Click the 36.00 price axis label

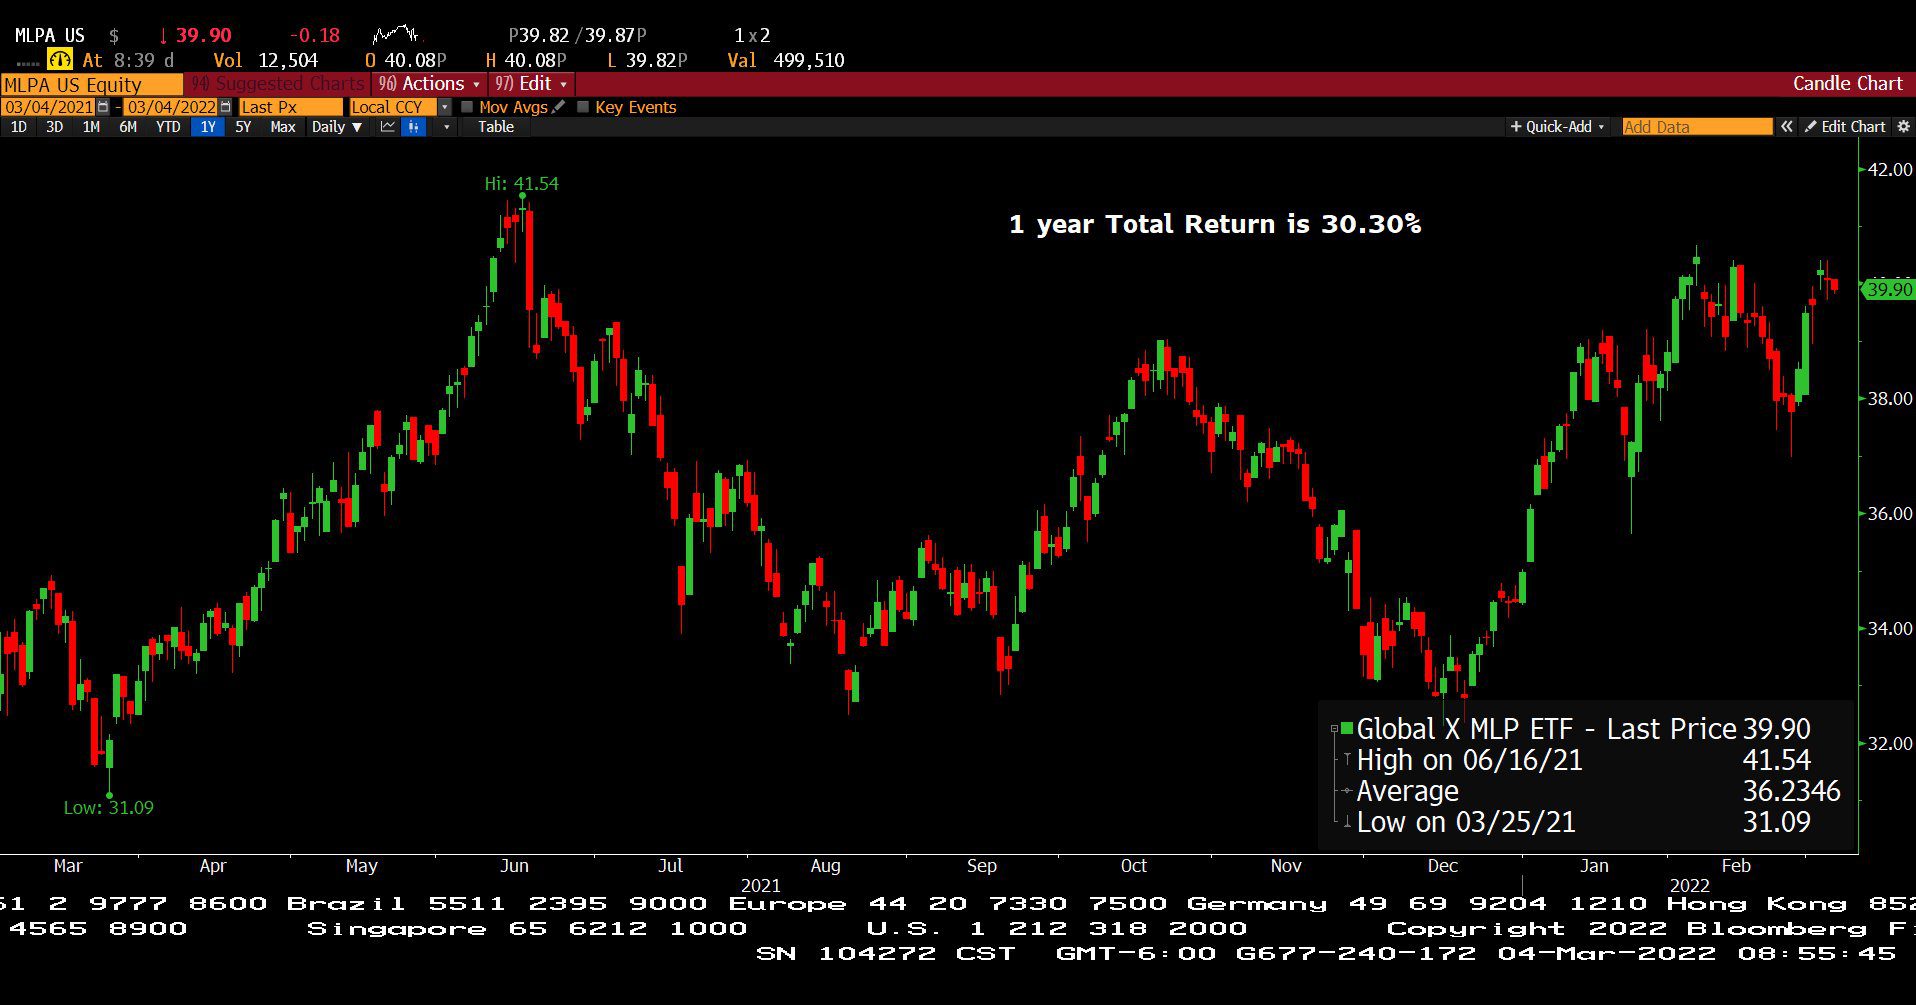pos(1890,513)
